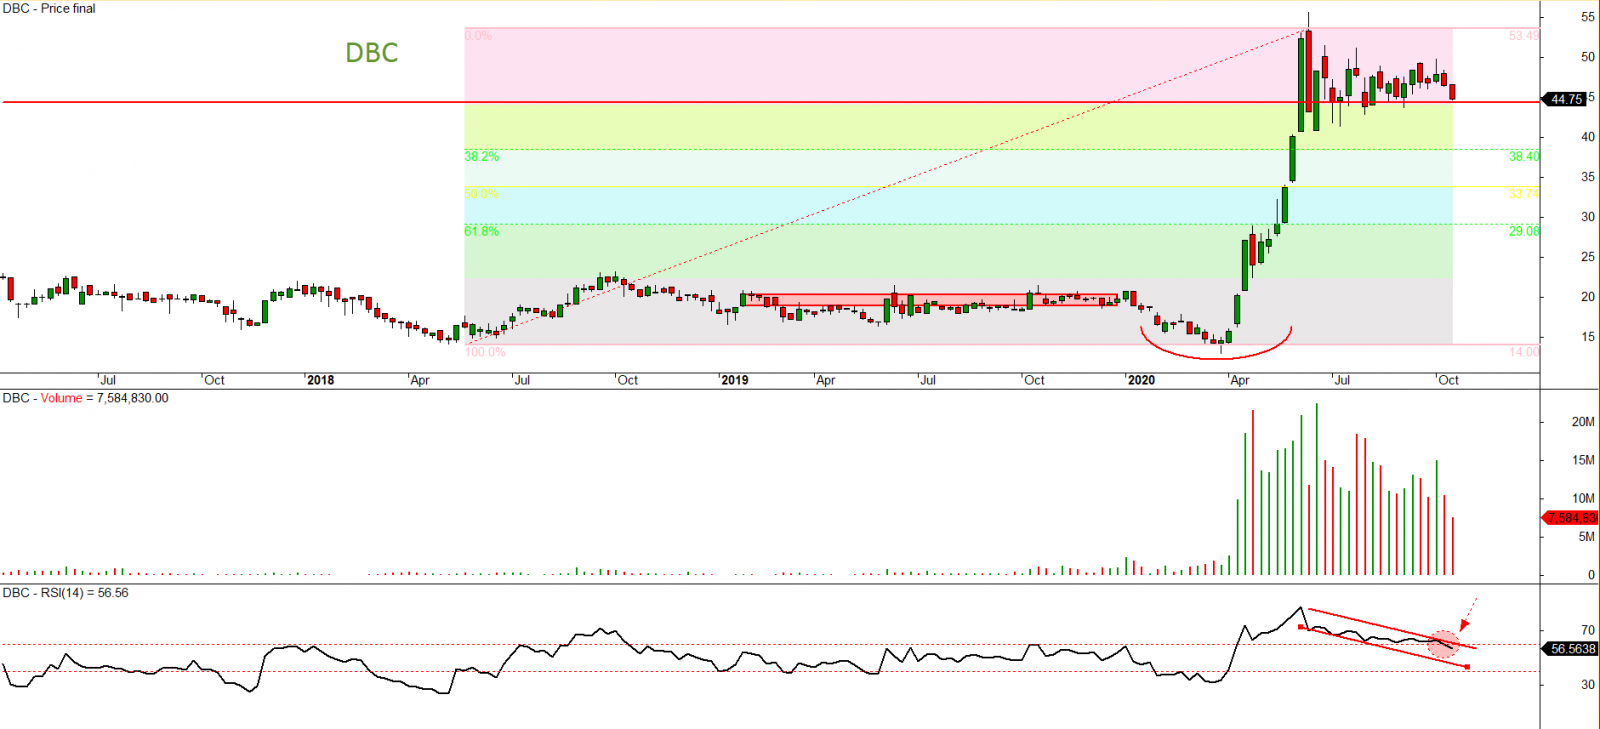The width and height of the screenshot is (1600, 729).
Task: Click the 53.49 Fibonacci price value
Action: click(x=1524, y=36)
